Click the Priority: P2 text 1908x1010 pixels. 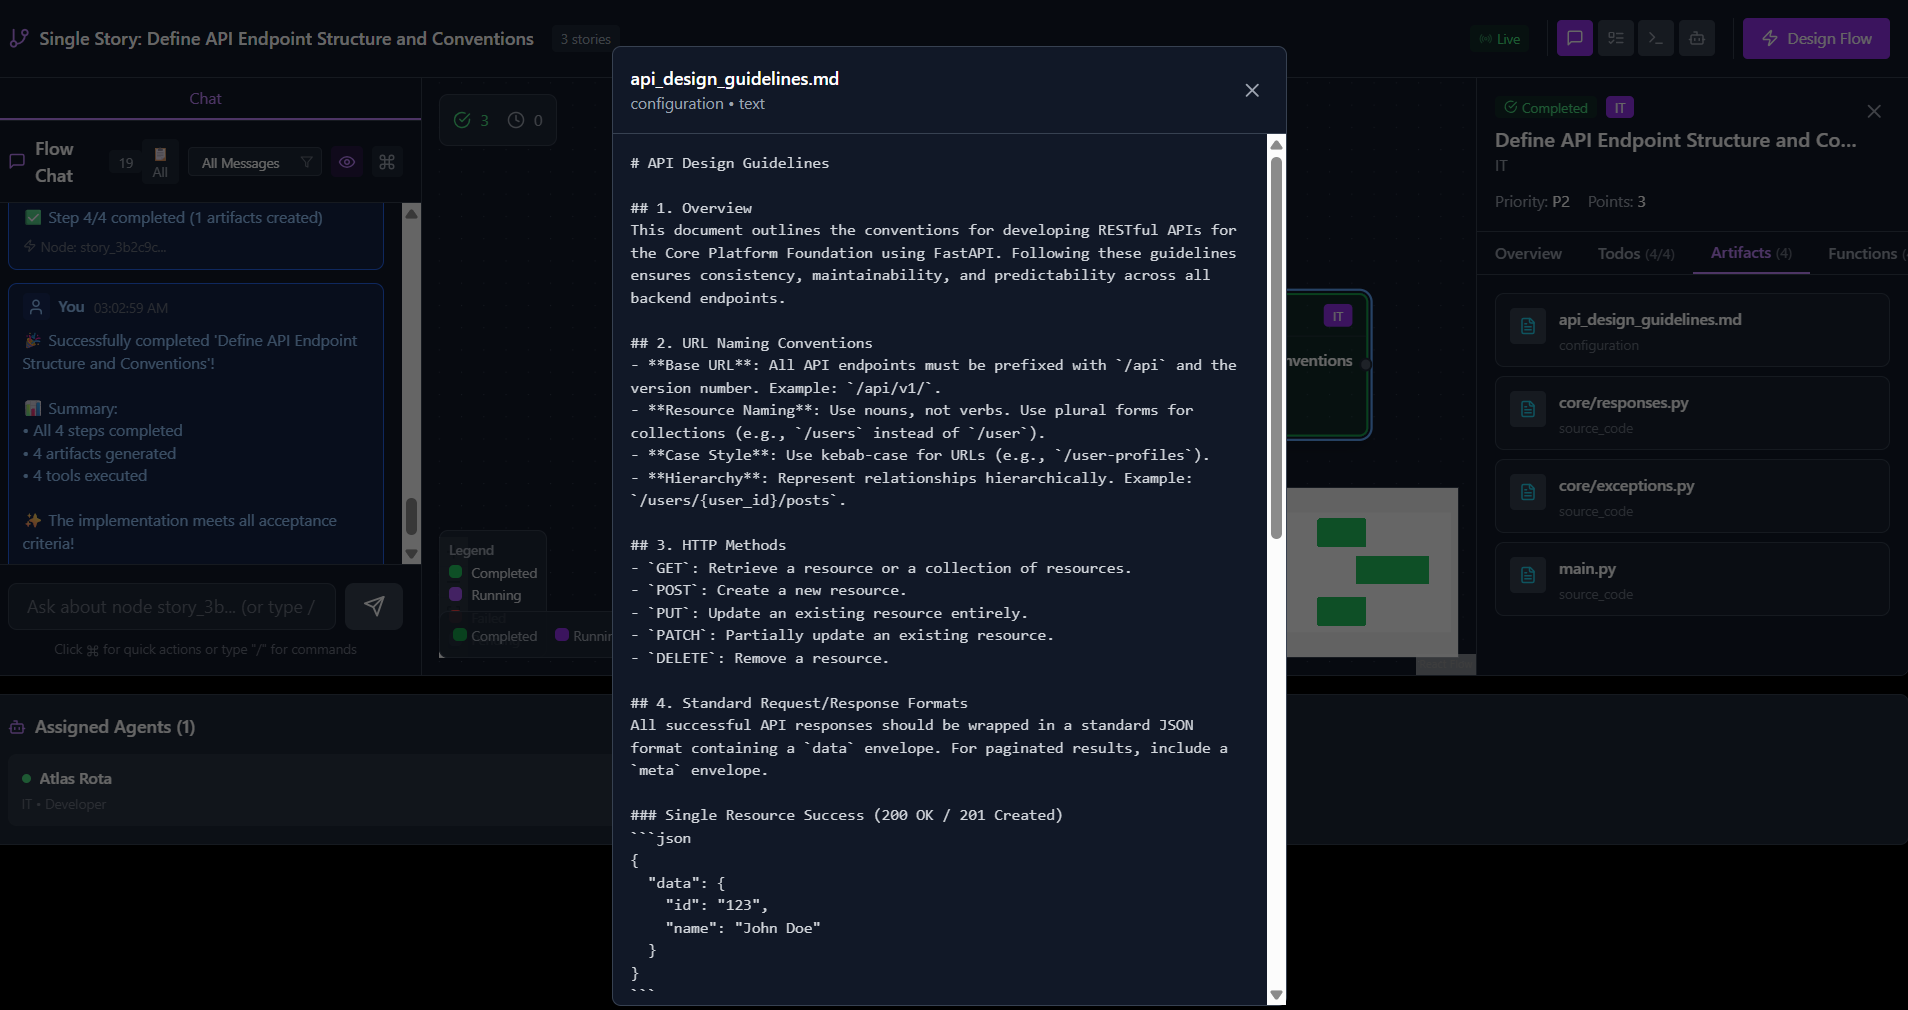coord(1532,202)
